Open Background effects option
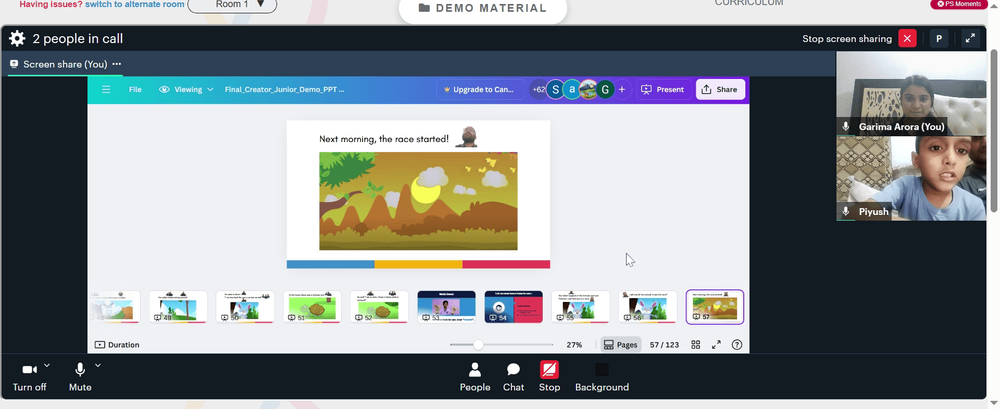 point(602,376)
